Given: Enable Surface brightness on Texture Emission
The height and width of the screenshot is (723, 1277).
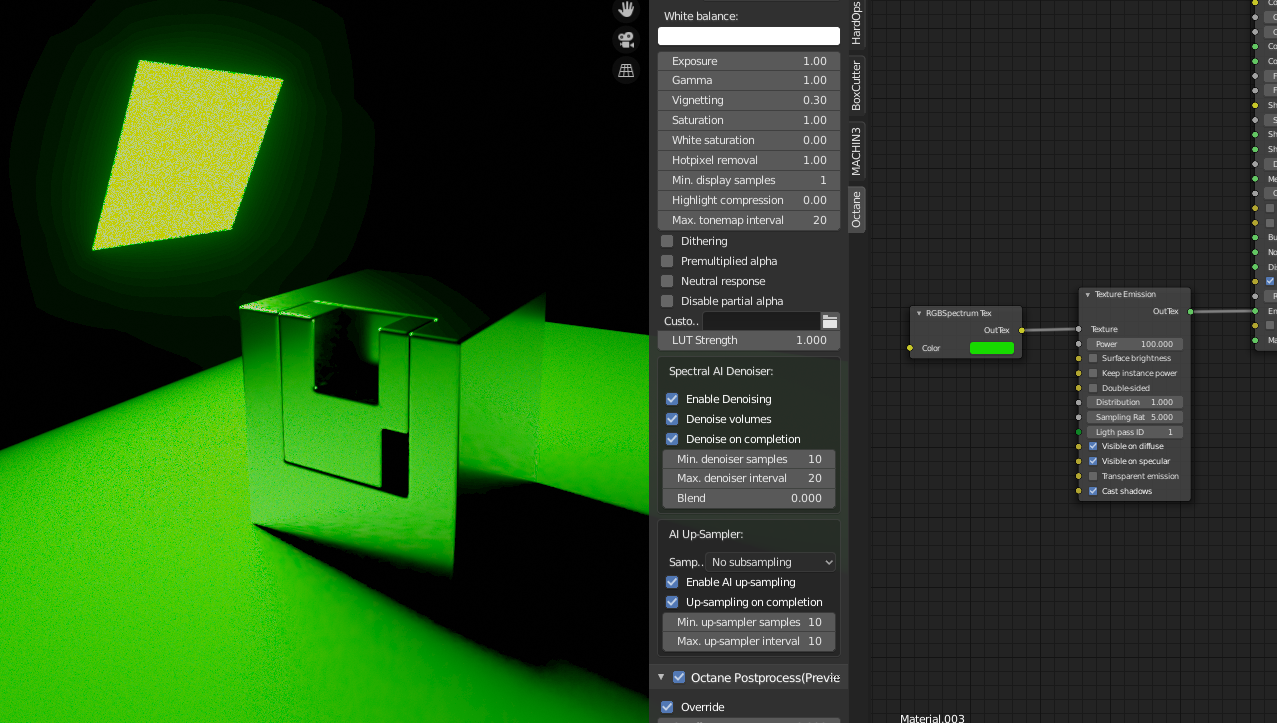Looking at the screenshot, I should [1093, 358].
